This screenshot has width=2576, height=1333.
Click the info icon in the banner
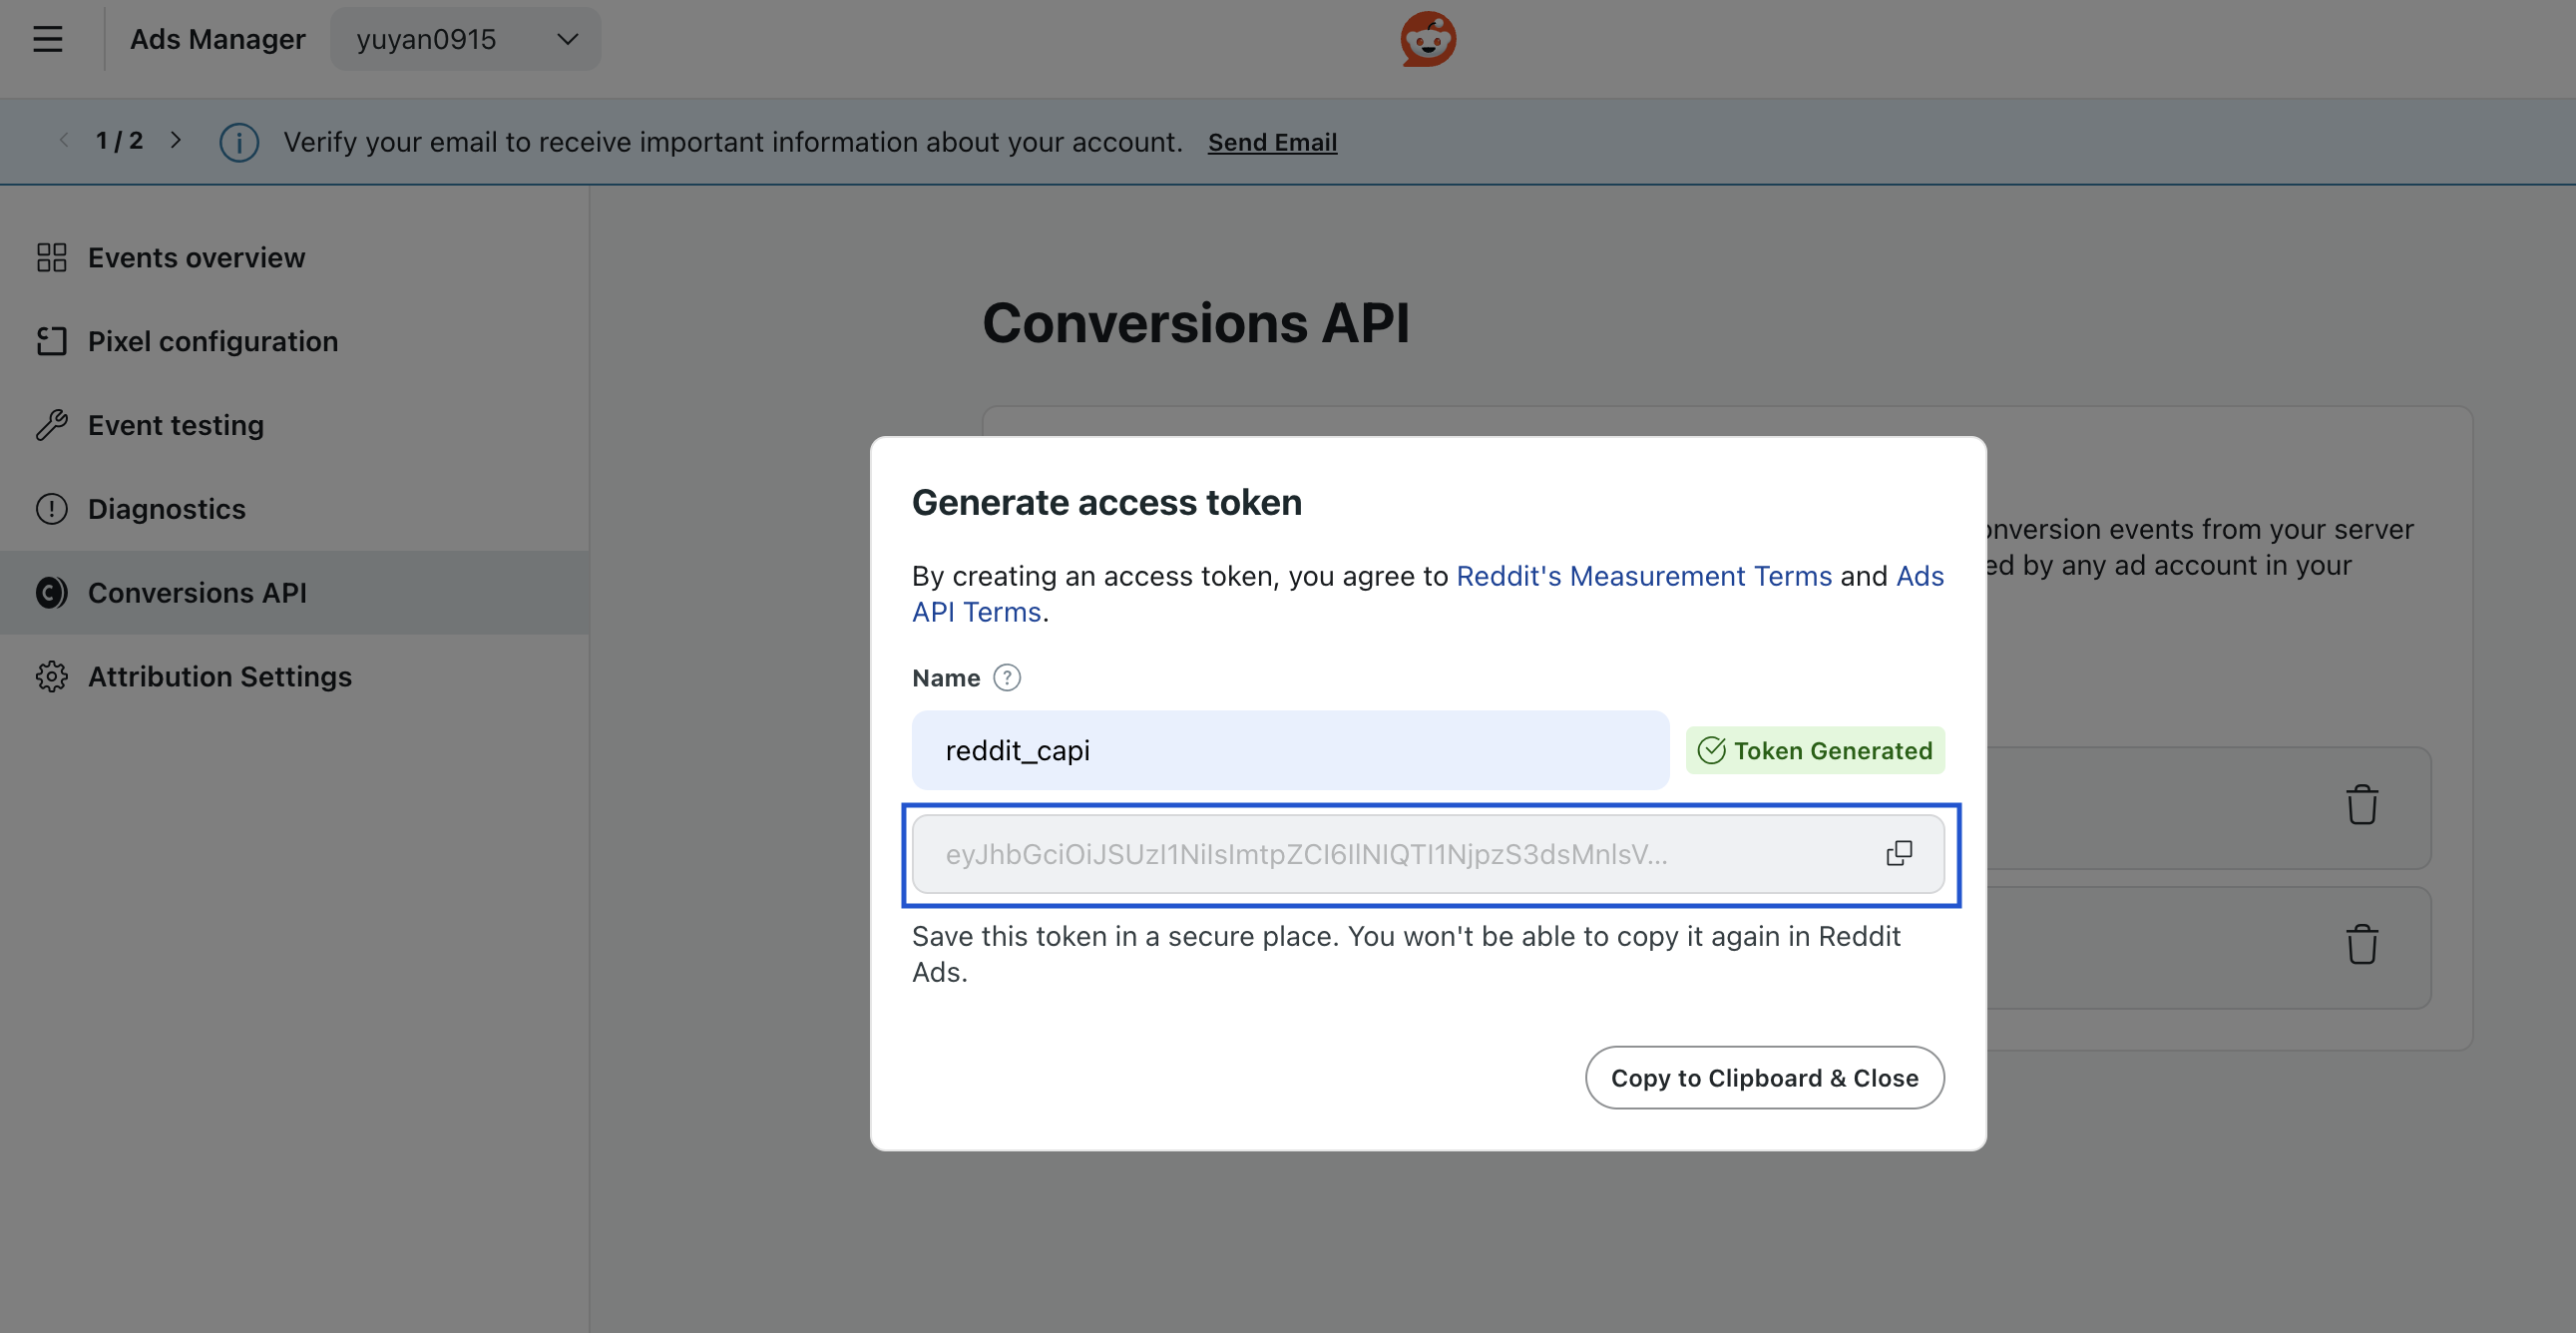[x=239, y=142]
